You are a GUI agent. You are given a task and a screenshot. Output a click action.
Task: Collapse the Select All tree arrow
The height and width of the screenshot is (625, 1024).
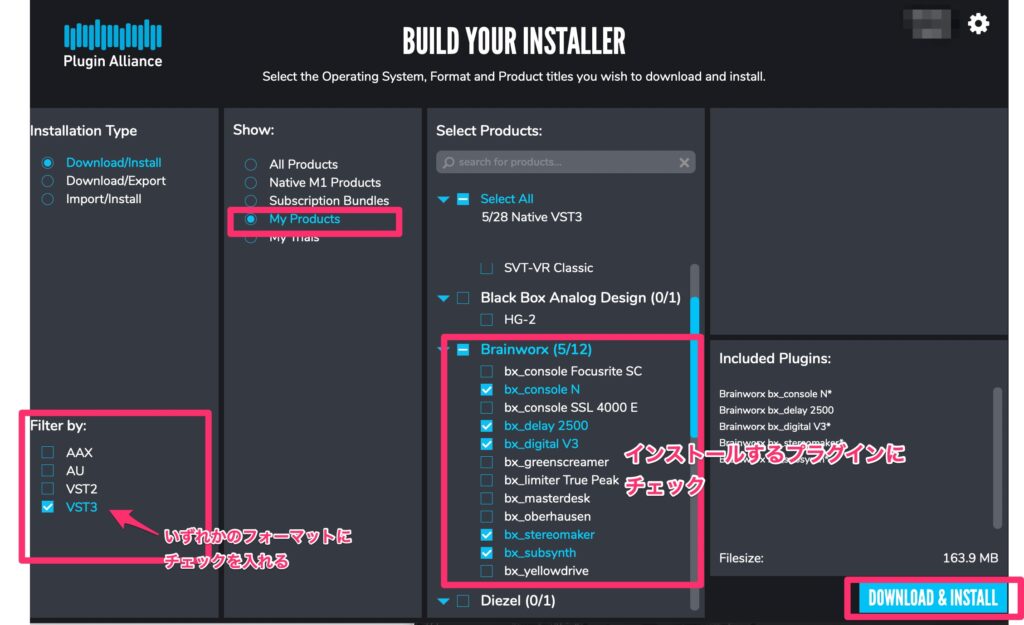coord(444,199)
